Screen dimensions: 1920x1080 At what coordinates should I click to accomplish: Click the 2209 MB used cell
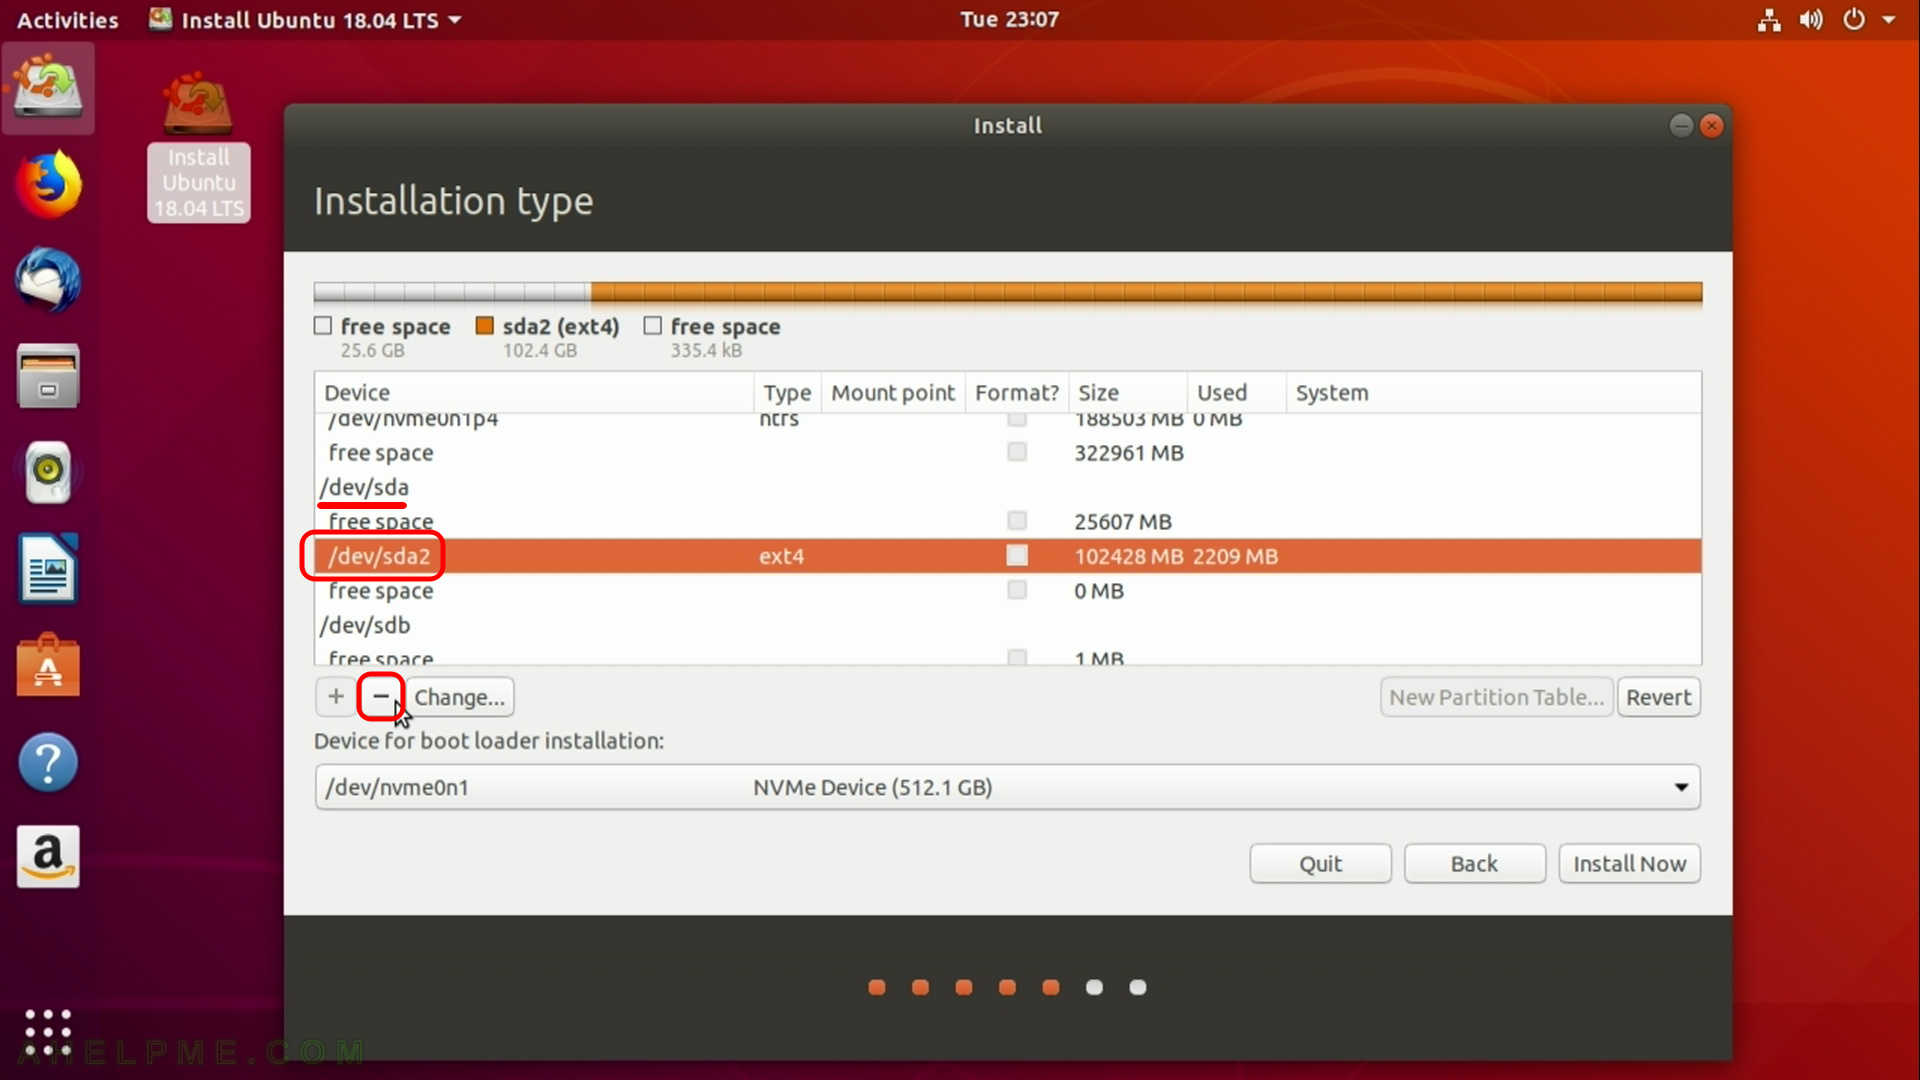tap(1235, 556)
